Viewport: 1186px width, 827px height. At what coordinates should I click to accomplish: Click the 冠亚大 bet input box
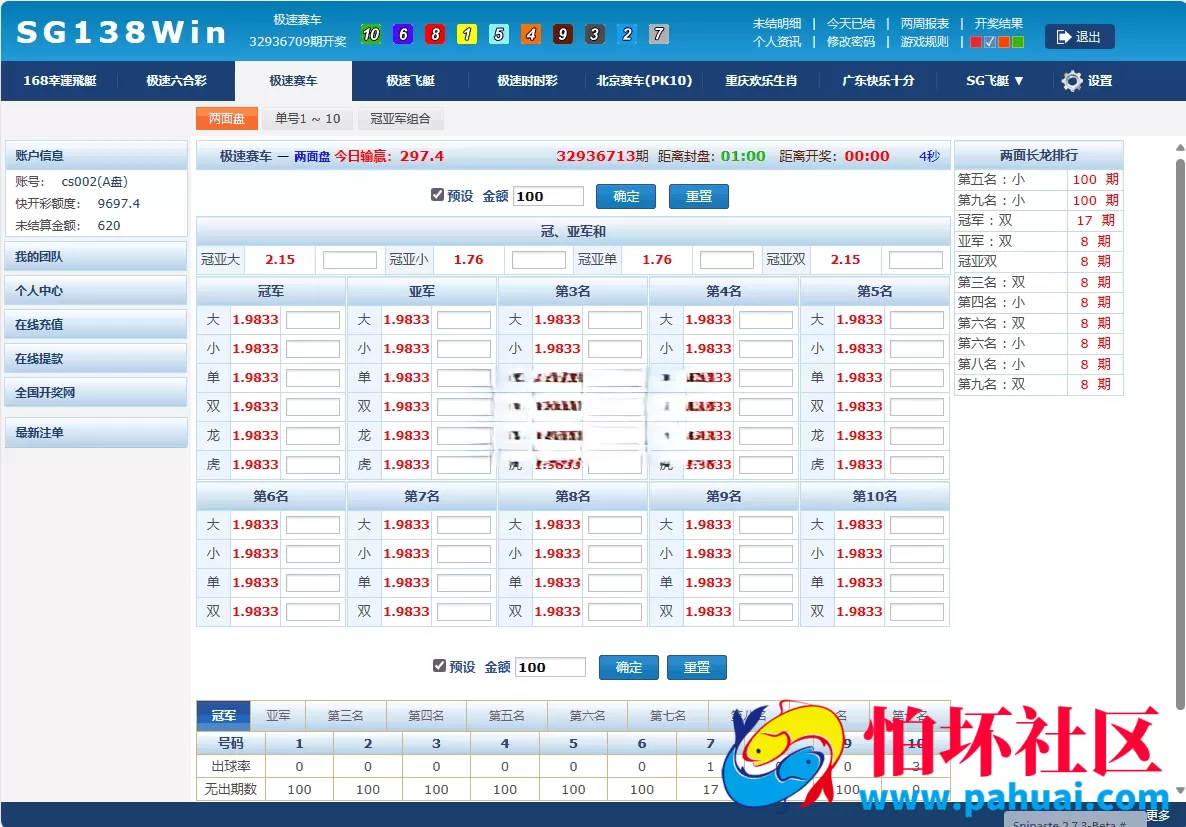click(349, 260)
